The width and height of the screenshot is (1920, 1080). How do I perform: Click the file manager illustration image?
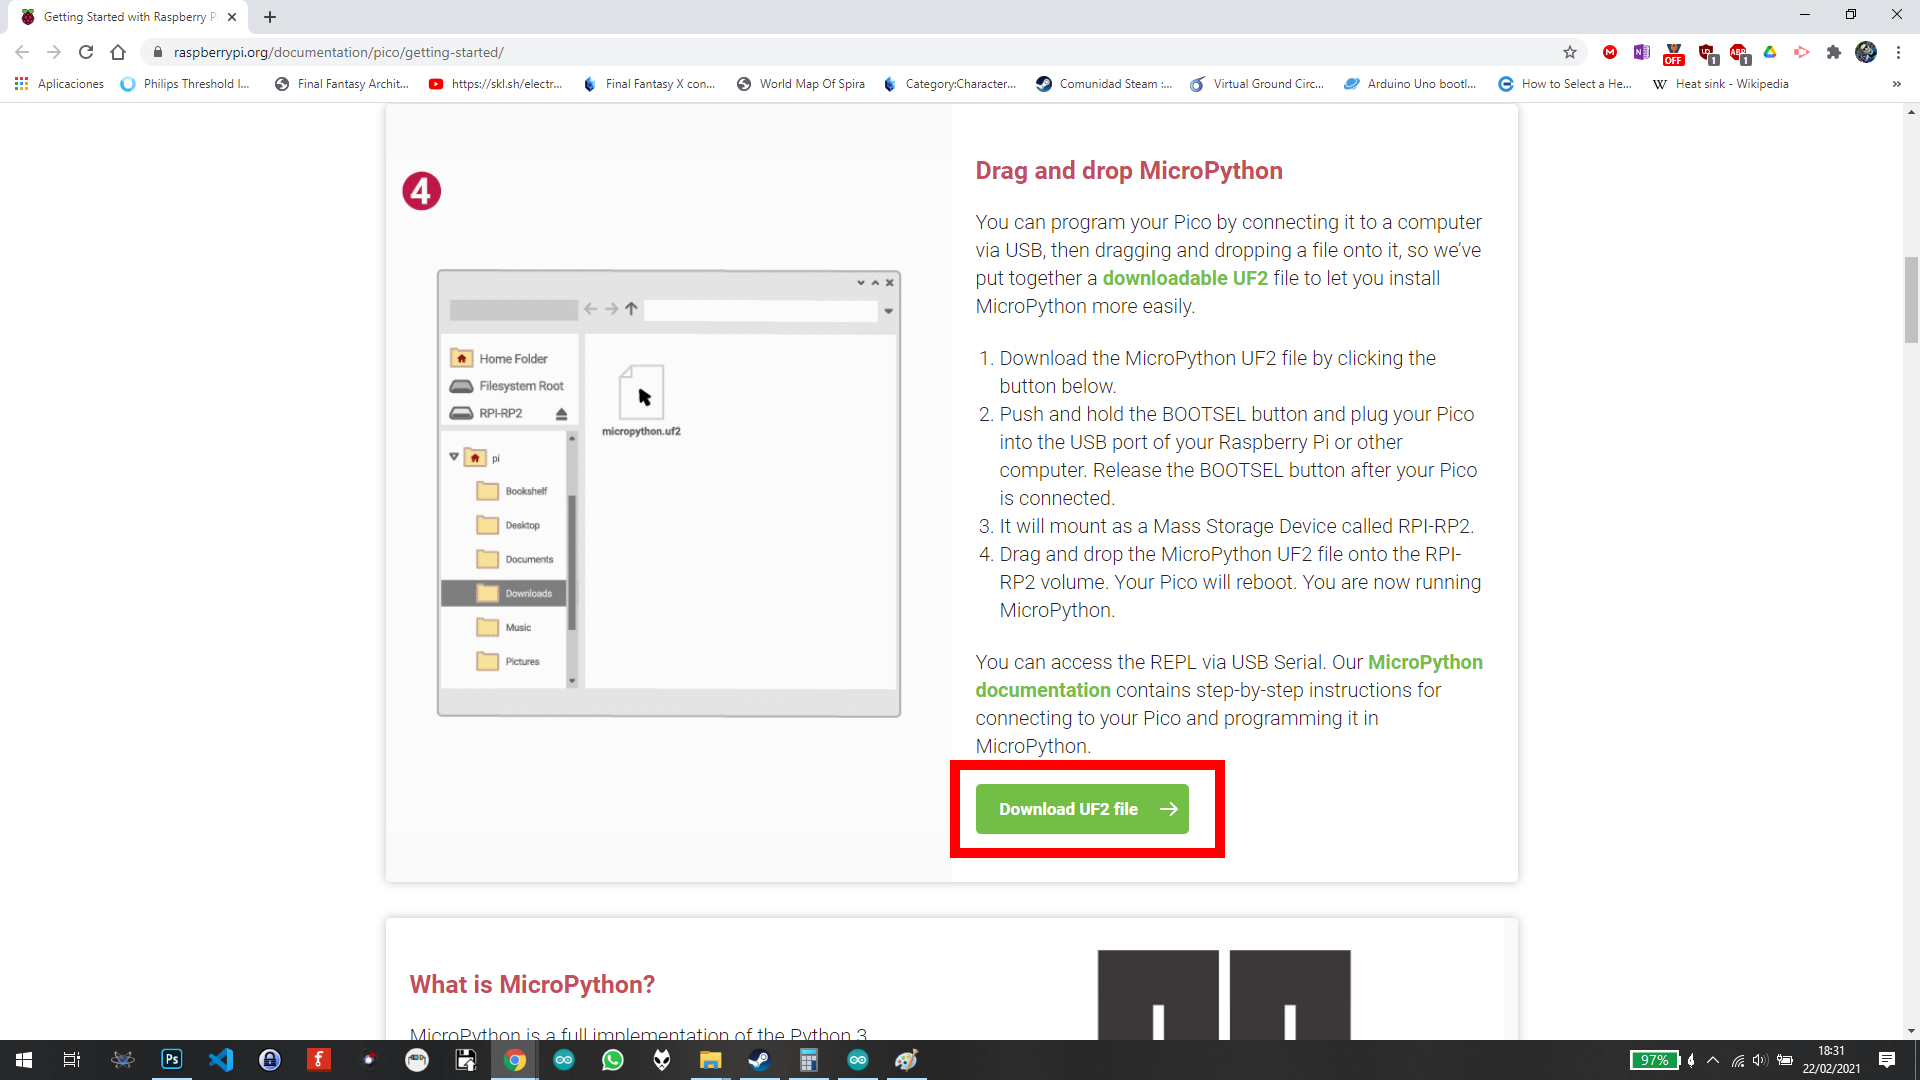(669, 493)
